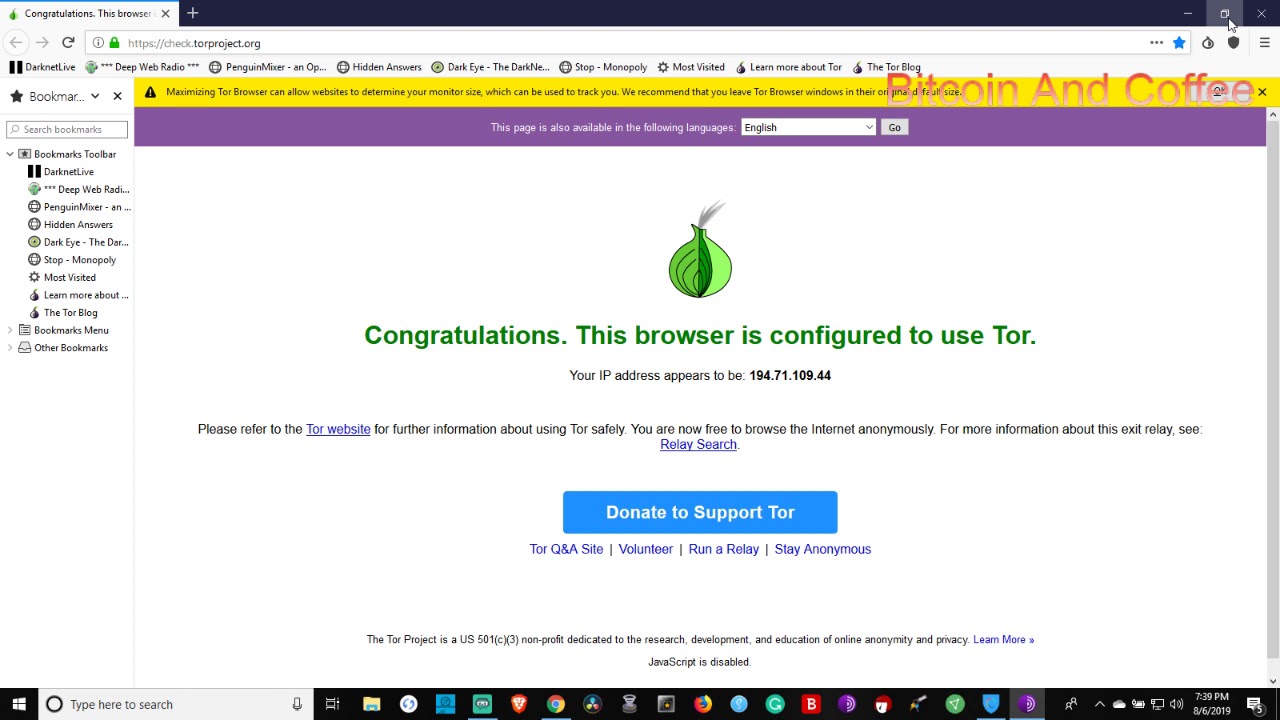Open Most Visited toolbar folder
1280x720 pixels.
tap(691, 67)
